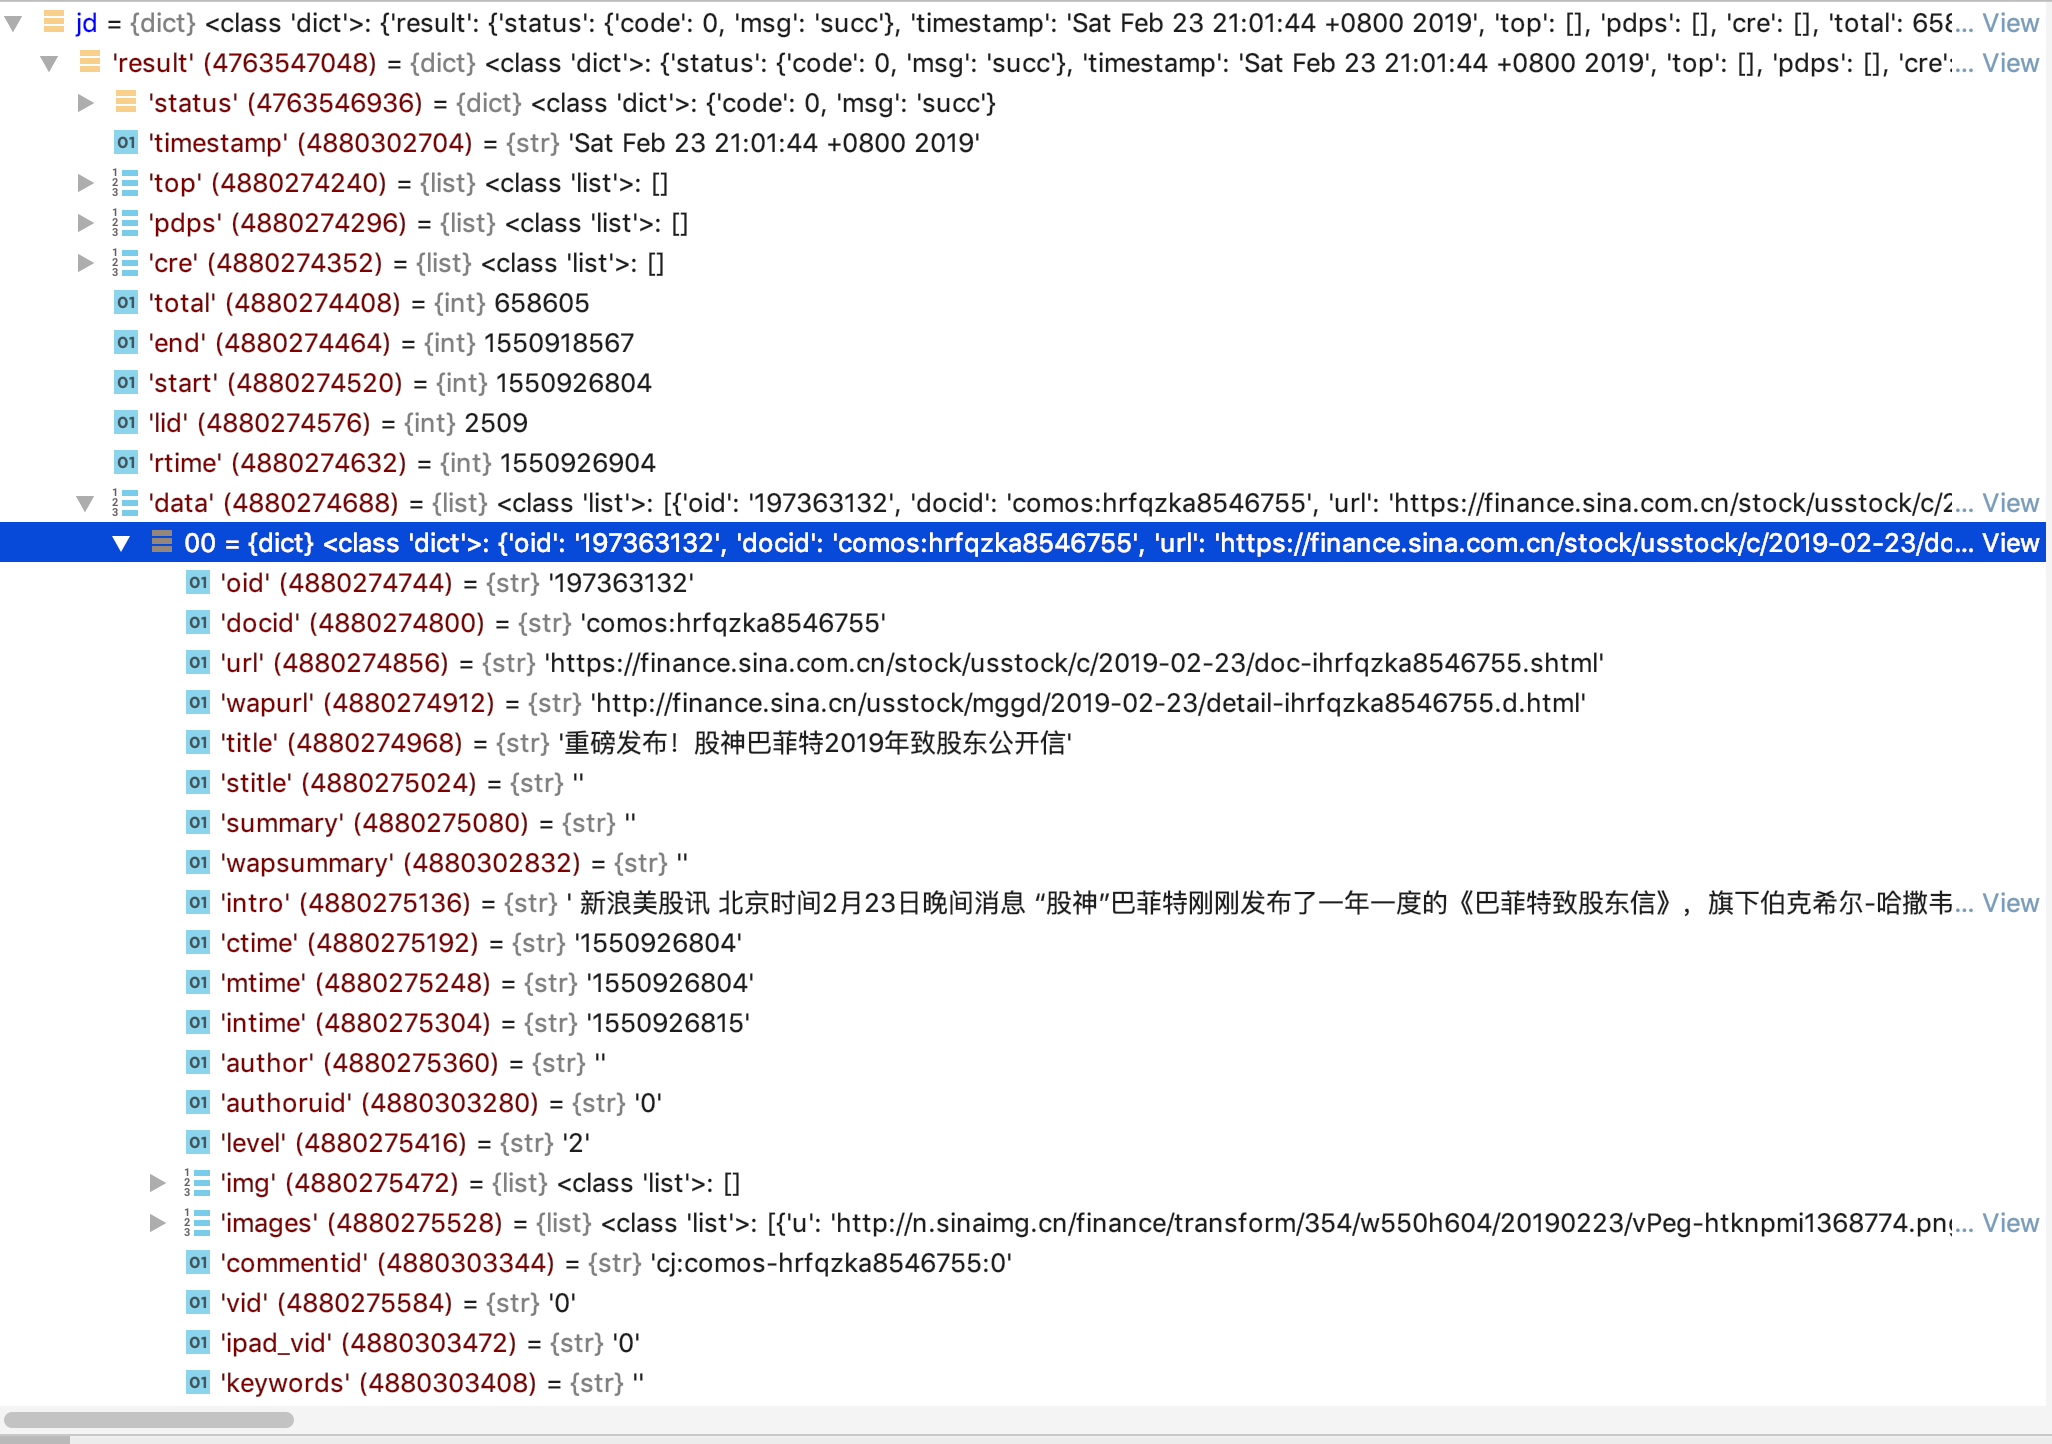The image size is (2052, 1444).
Task: Click the list icon beside 'top'
Action: (x=126, y=183)
